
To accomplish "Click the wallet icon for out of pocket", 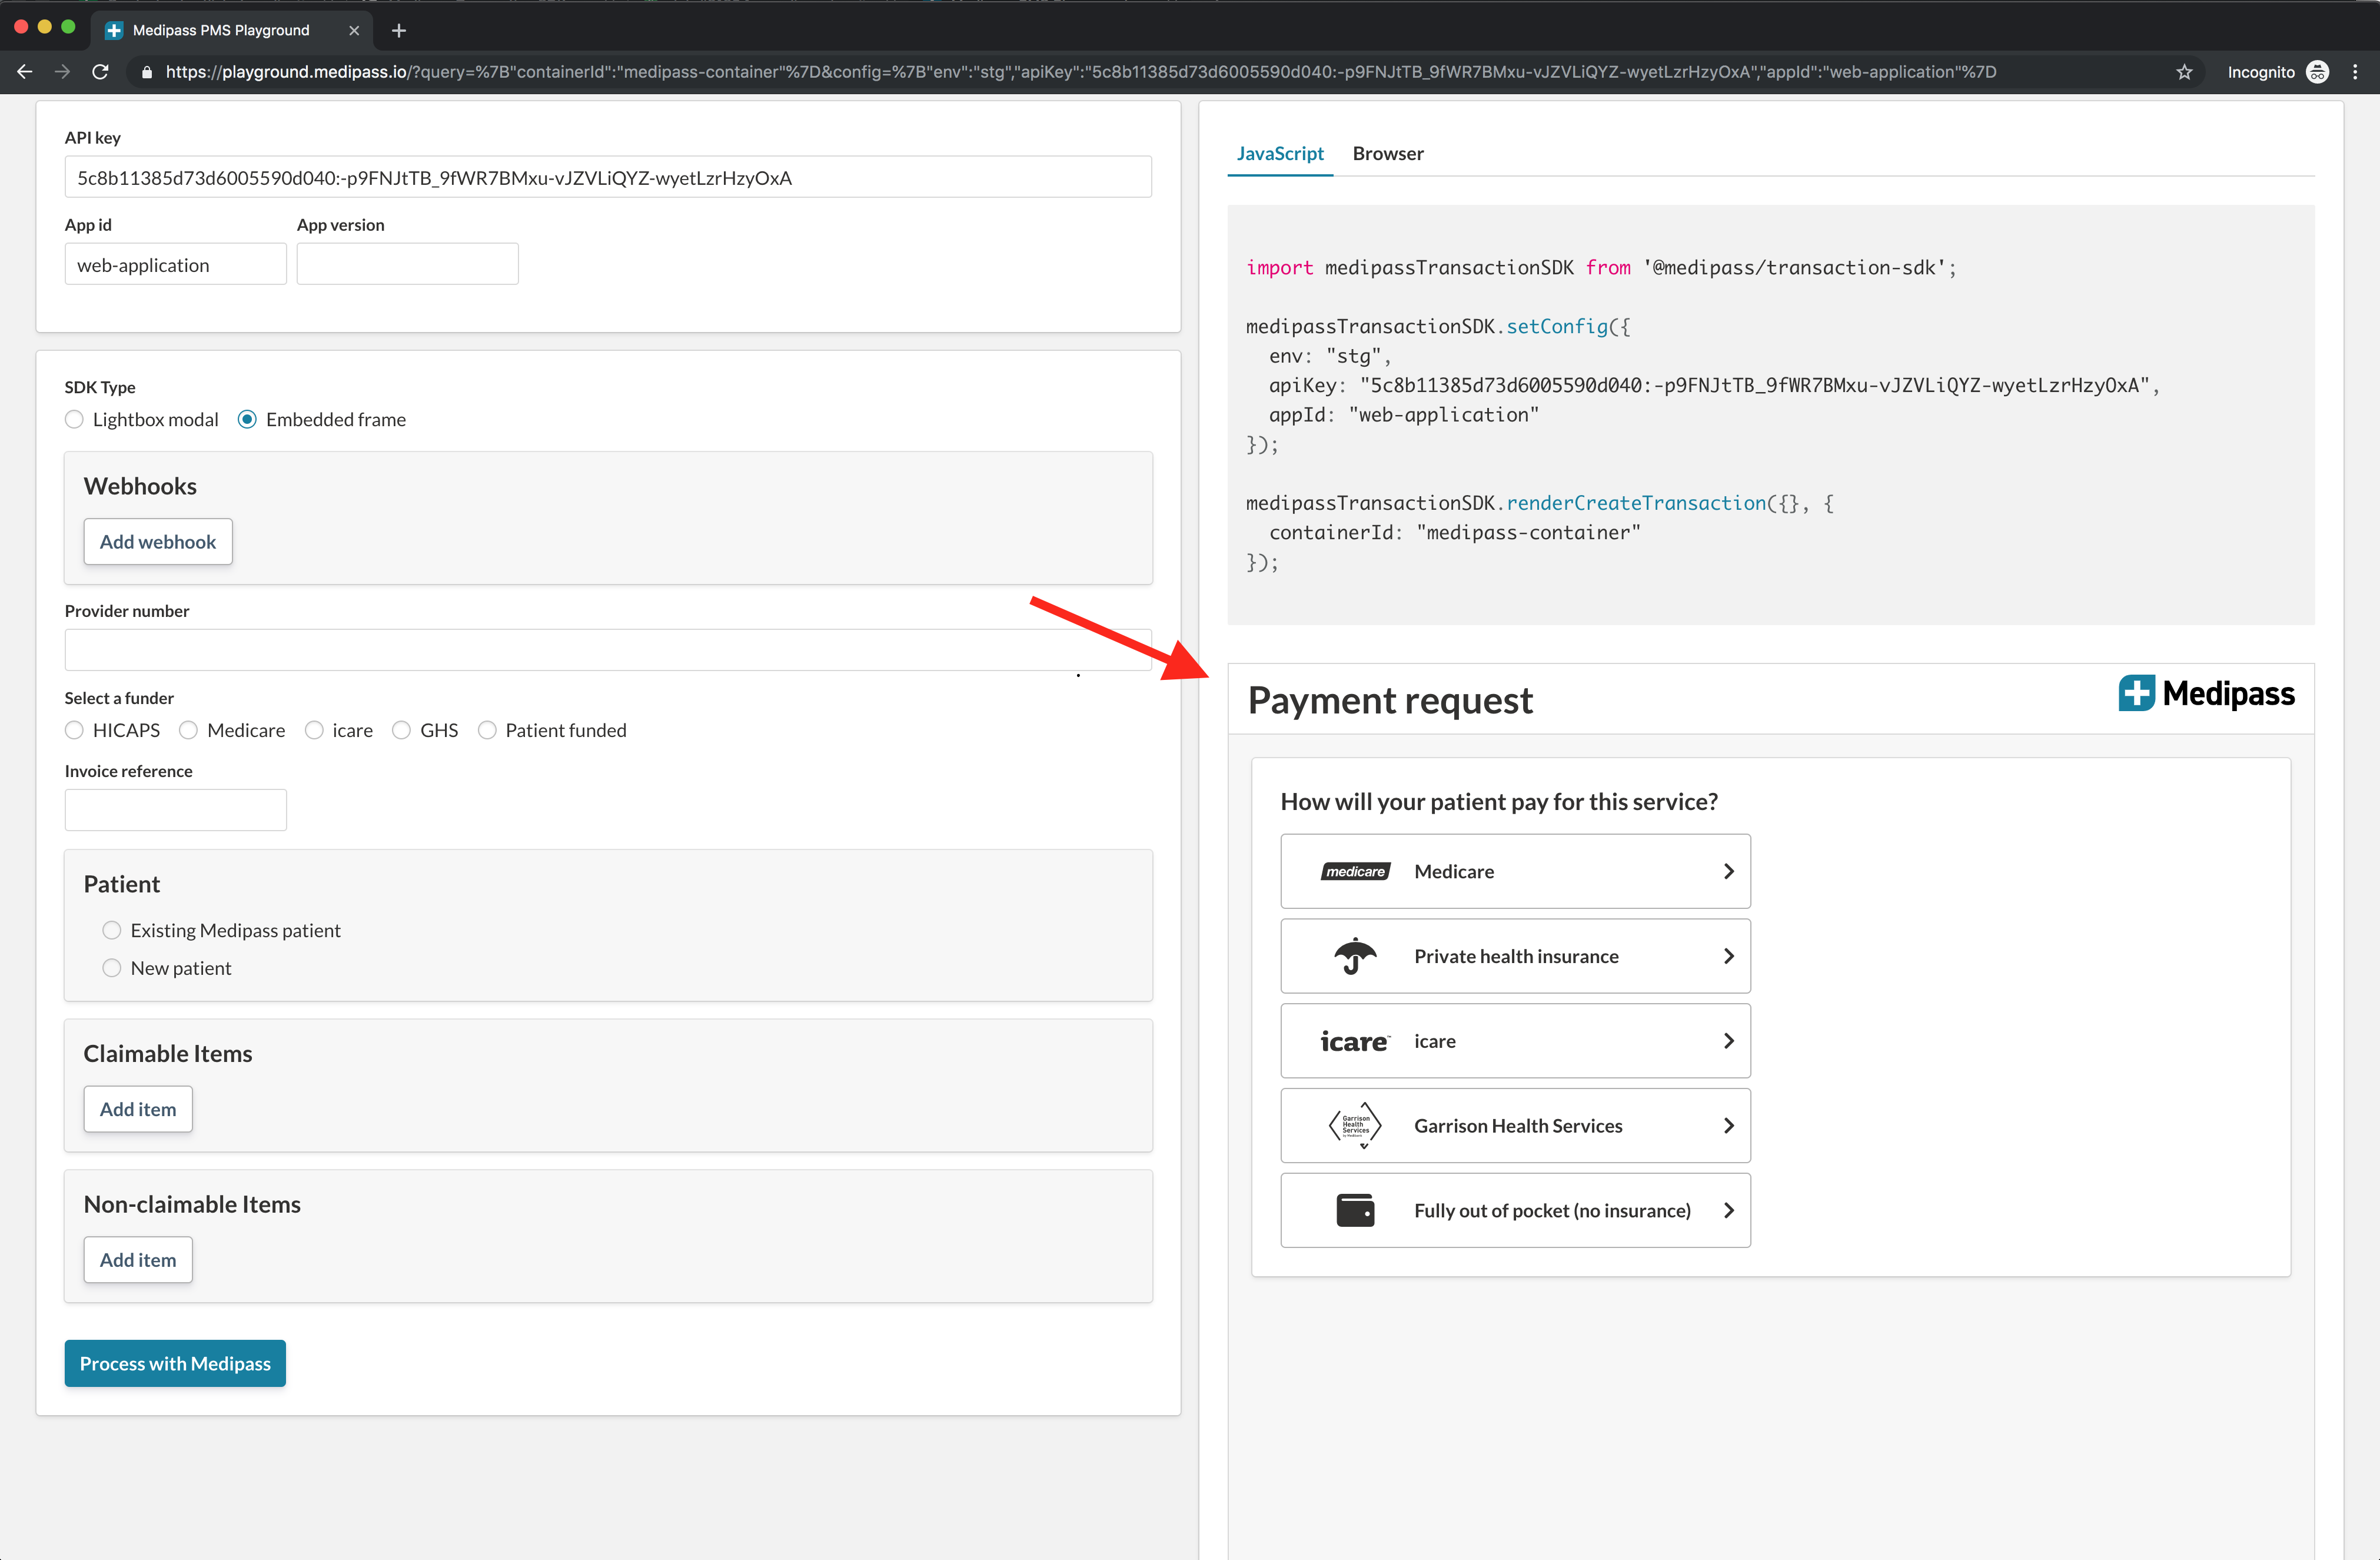I will 1355,1210.
